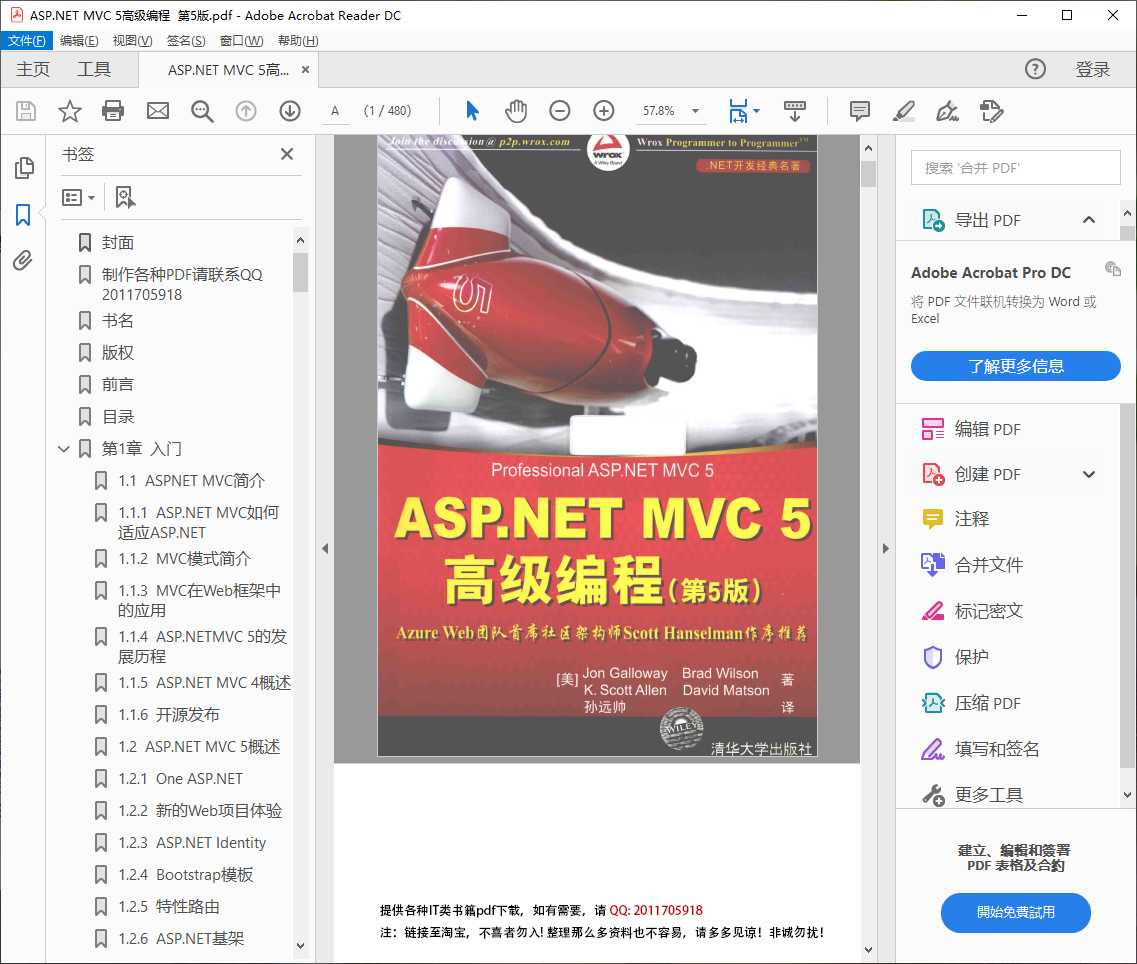The width and height of the screenshot is (1137, 964).
Task: Click the fit page width icon
Action: [737, 111]
